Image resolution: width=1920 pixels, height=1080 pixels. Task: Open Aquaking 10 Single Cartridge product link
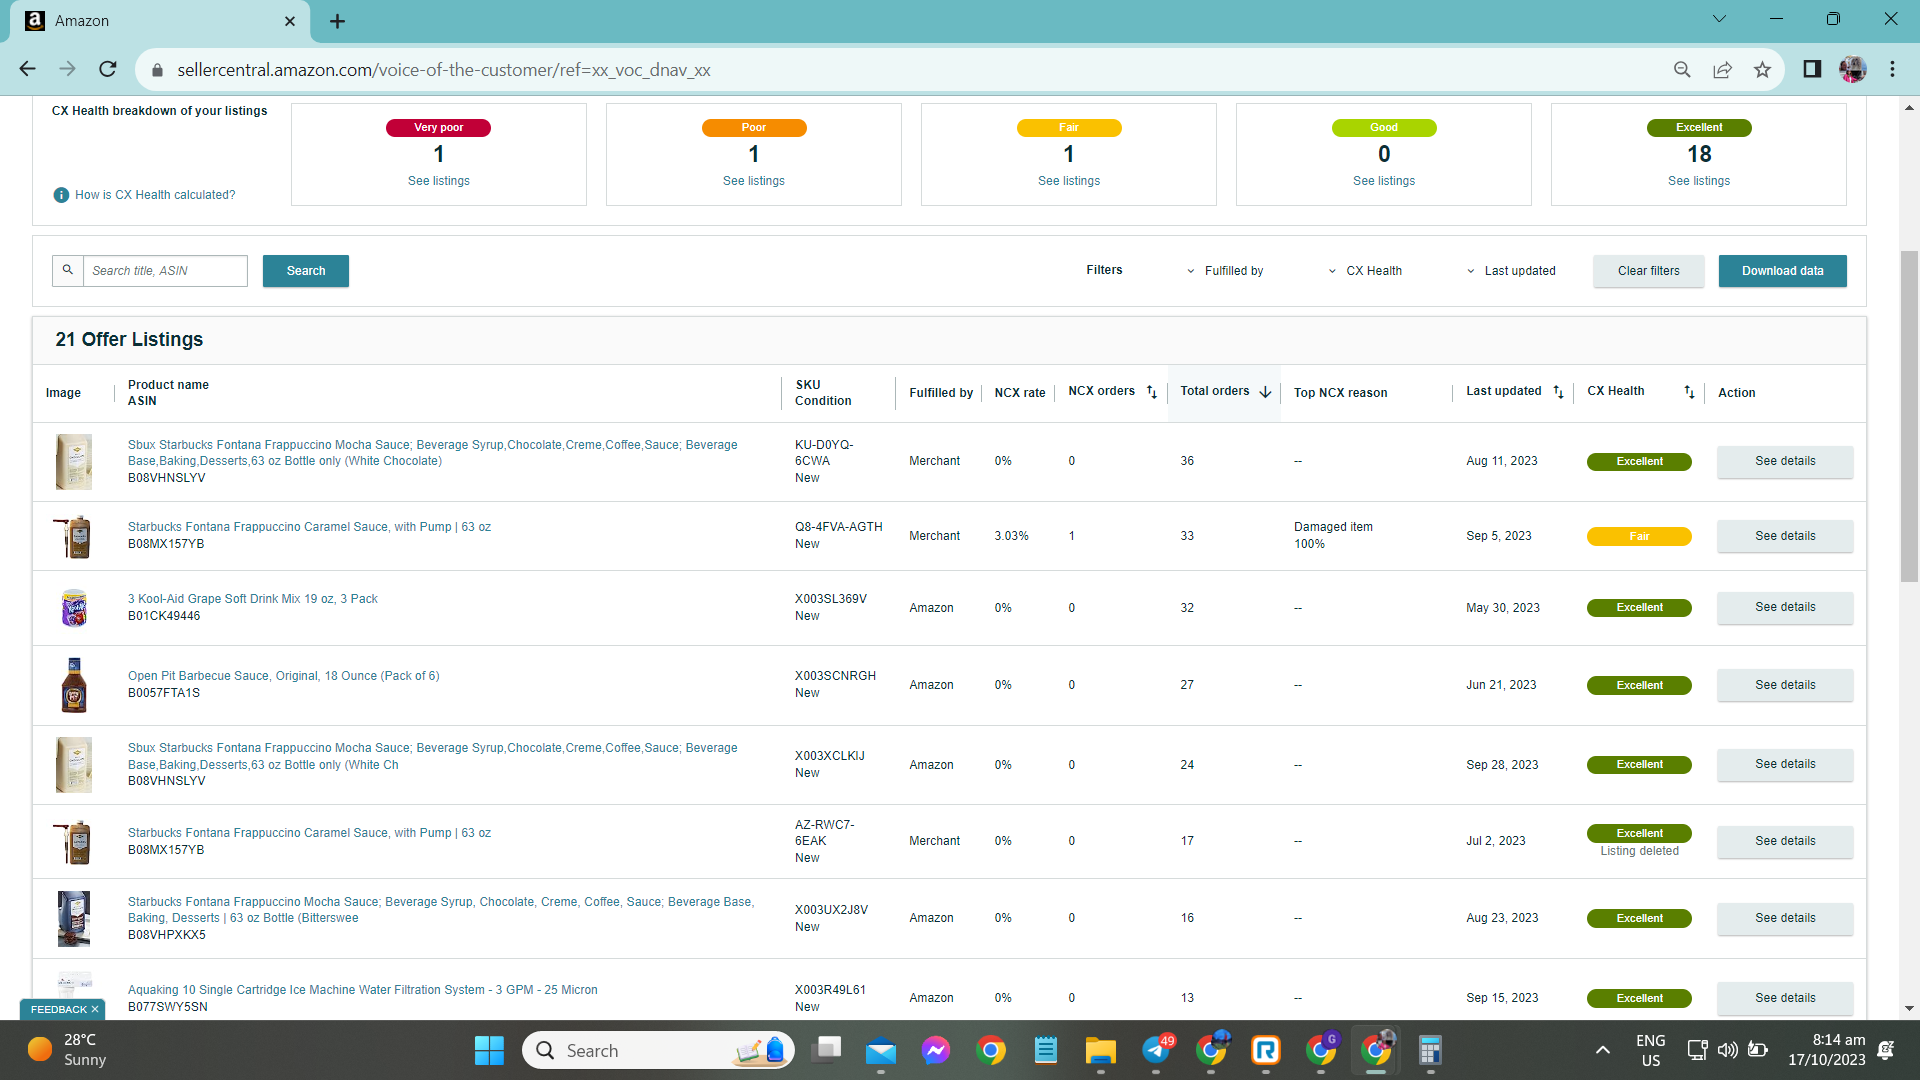click(363, 990)
